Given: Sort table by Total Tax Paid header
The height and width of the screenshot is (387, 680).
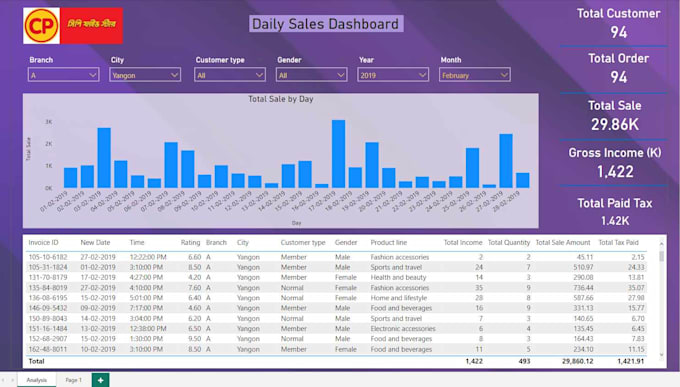Looking at the screenshot, I should [x=618, y=243].
